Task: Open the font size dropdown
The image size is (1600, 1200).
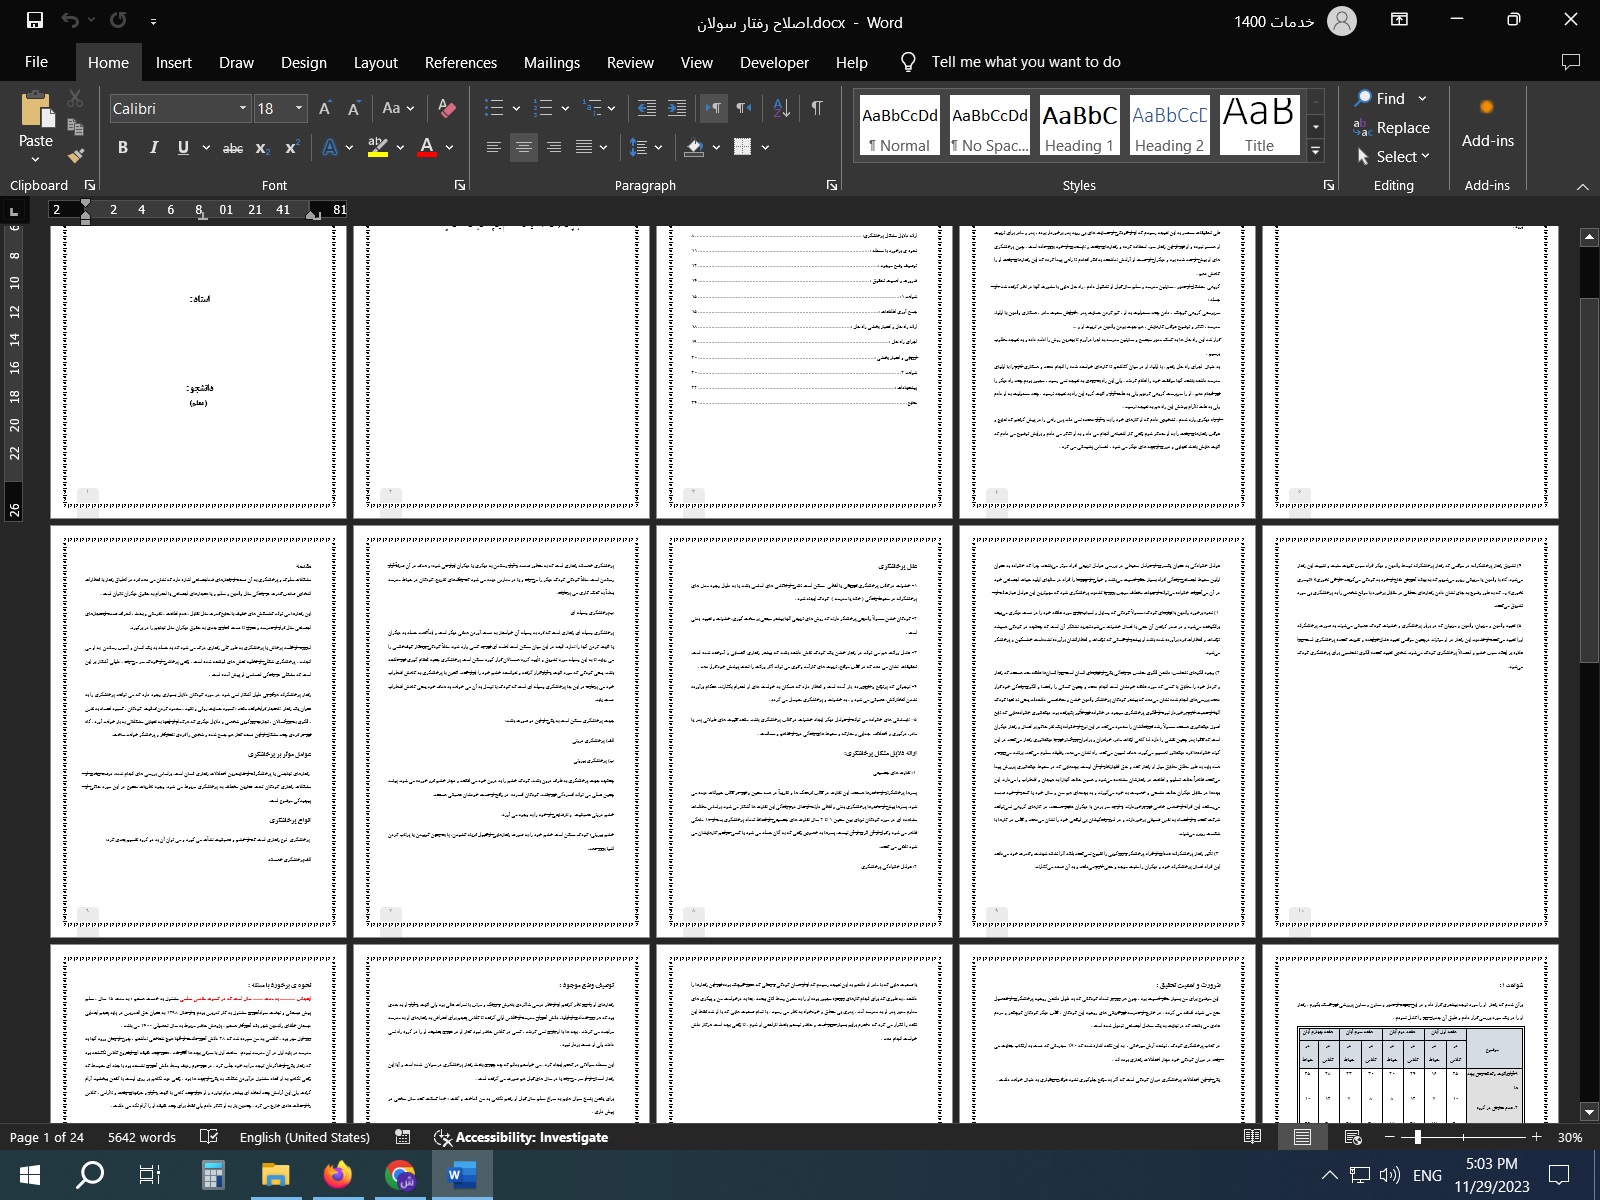Action: click(298, 108)
